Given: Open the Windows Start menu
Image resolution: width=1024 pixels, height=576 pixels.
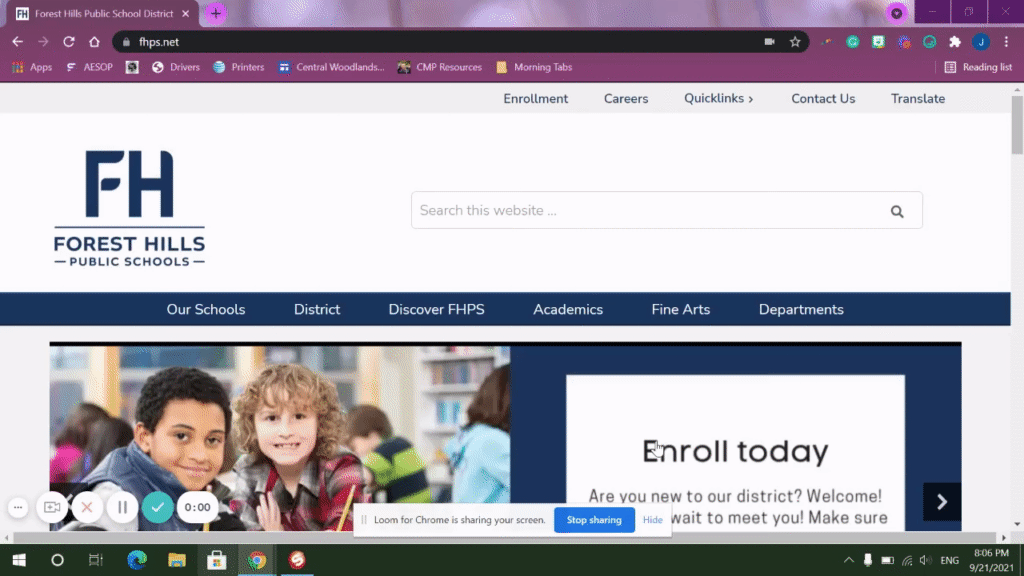Looking at the screenshot, I should coord(19,560).
